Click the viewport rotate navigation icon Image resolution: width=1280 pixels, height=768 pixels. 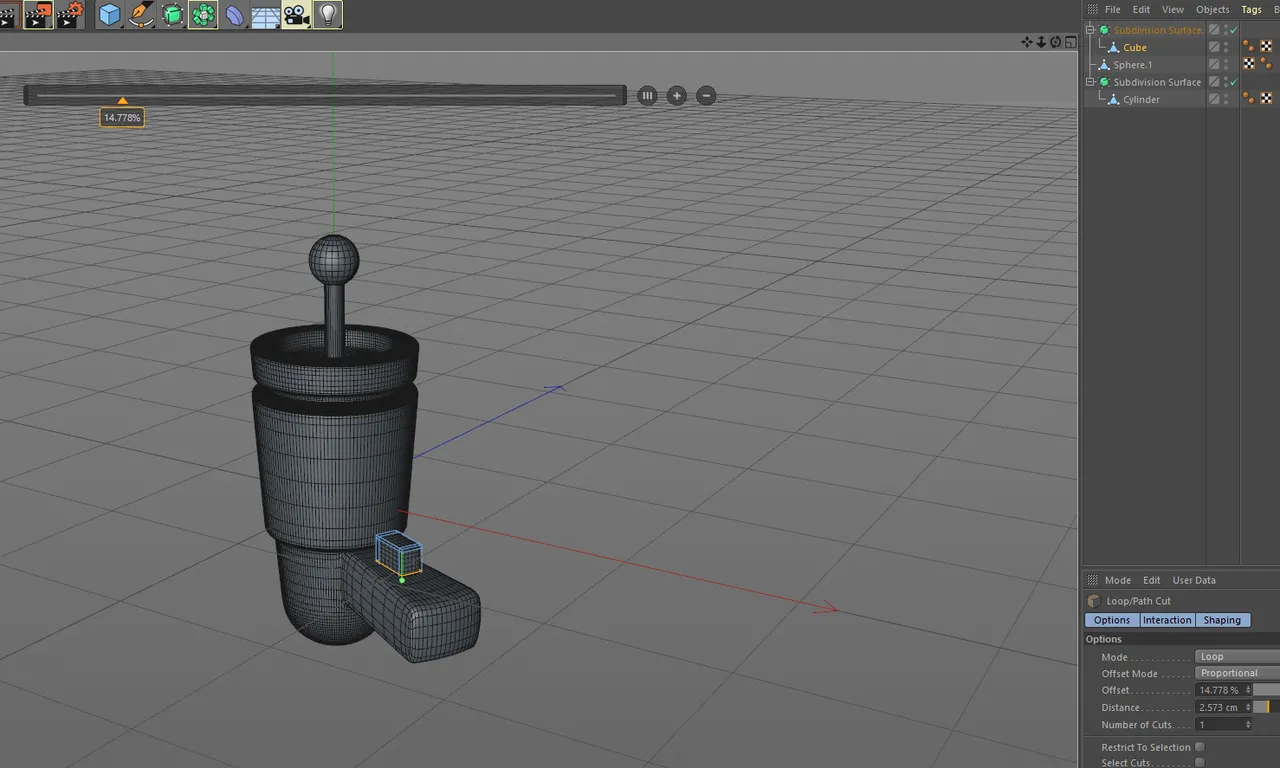click(1055, 42)
